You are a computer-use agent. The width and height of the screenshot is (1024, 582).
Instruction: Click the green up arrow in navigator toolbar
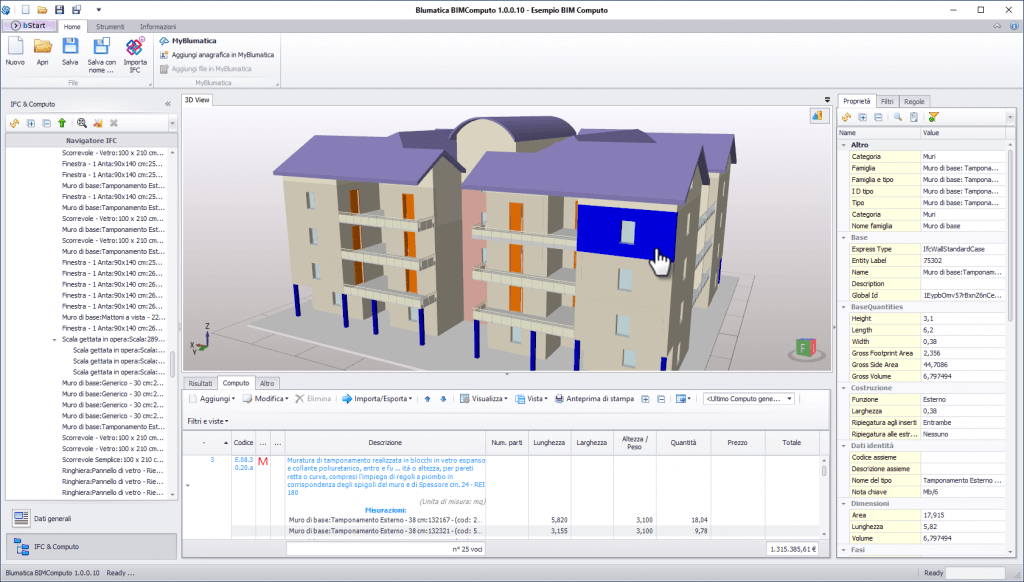click(x=62, y=123)
